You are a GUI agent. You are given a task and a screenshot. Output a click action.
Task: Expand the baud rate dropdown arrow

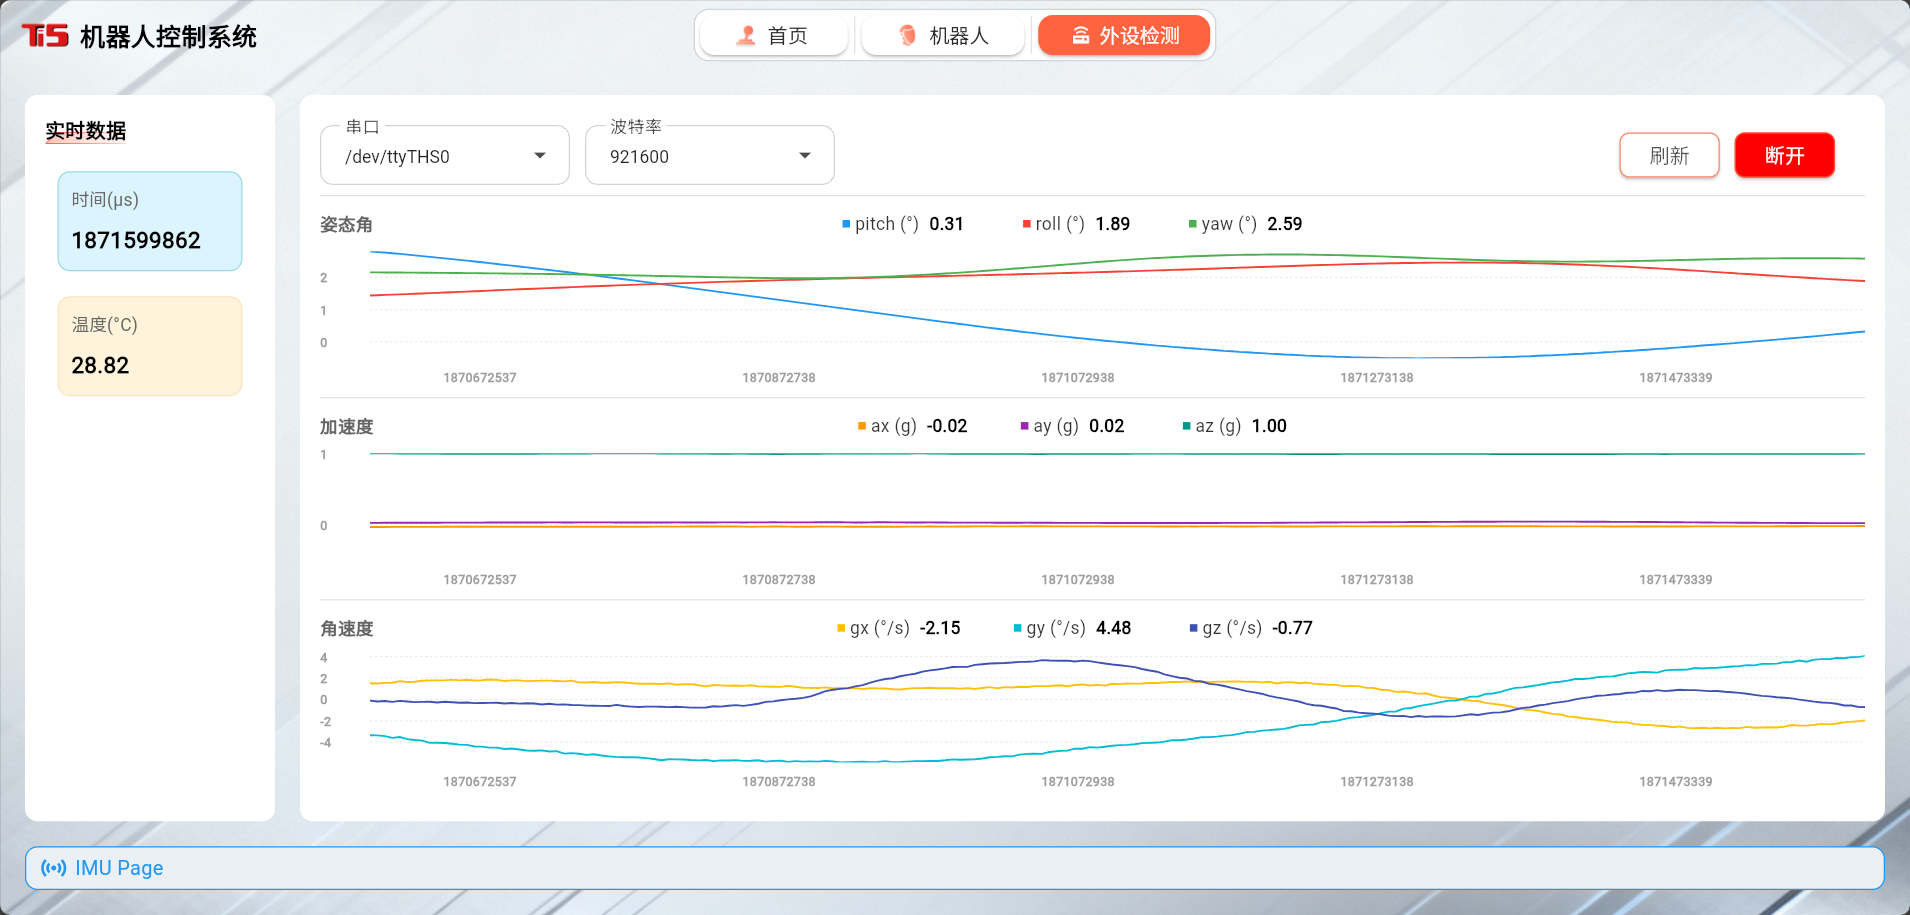click(x=805, y=156)
